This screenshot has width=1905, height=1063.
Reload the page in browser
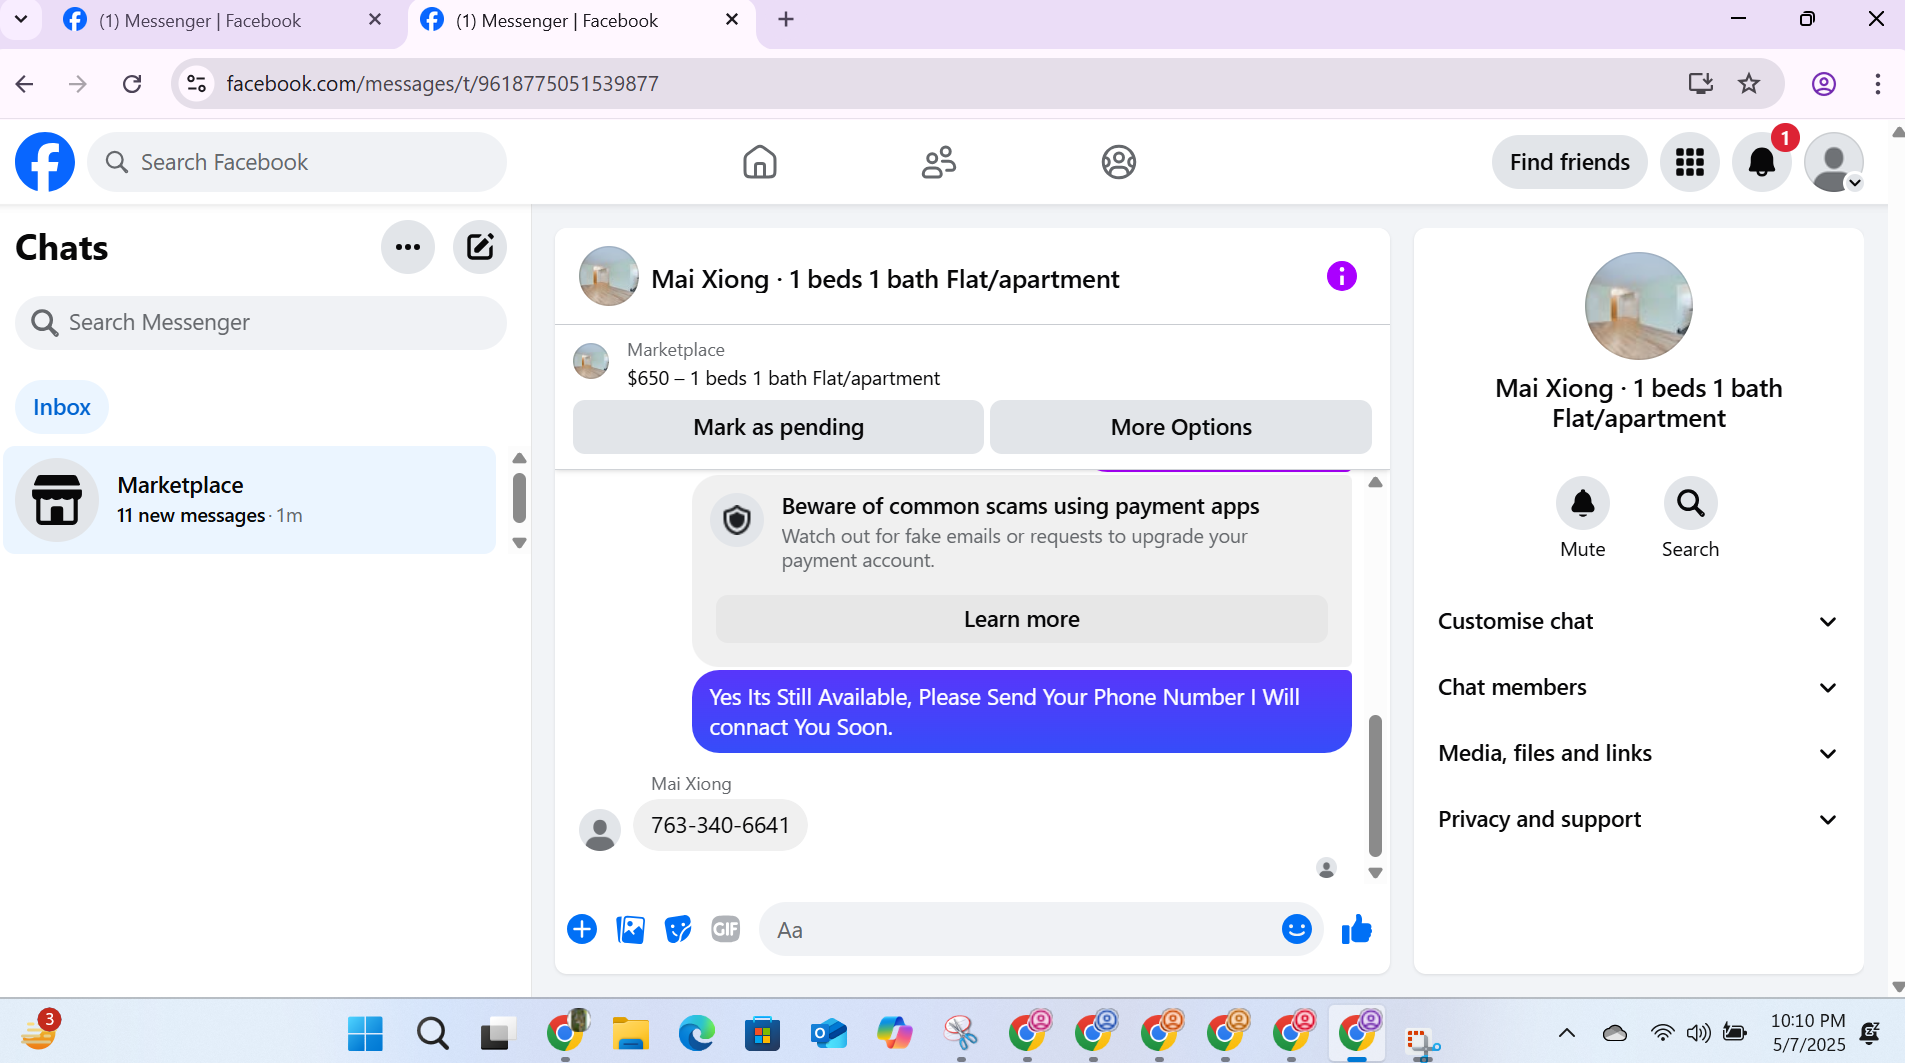point(132,84)
